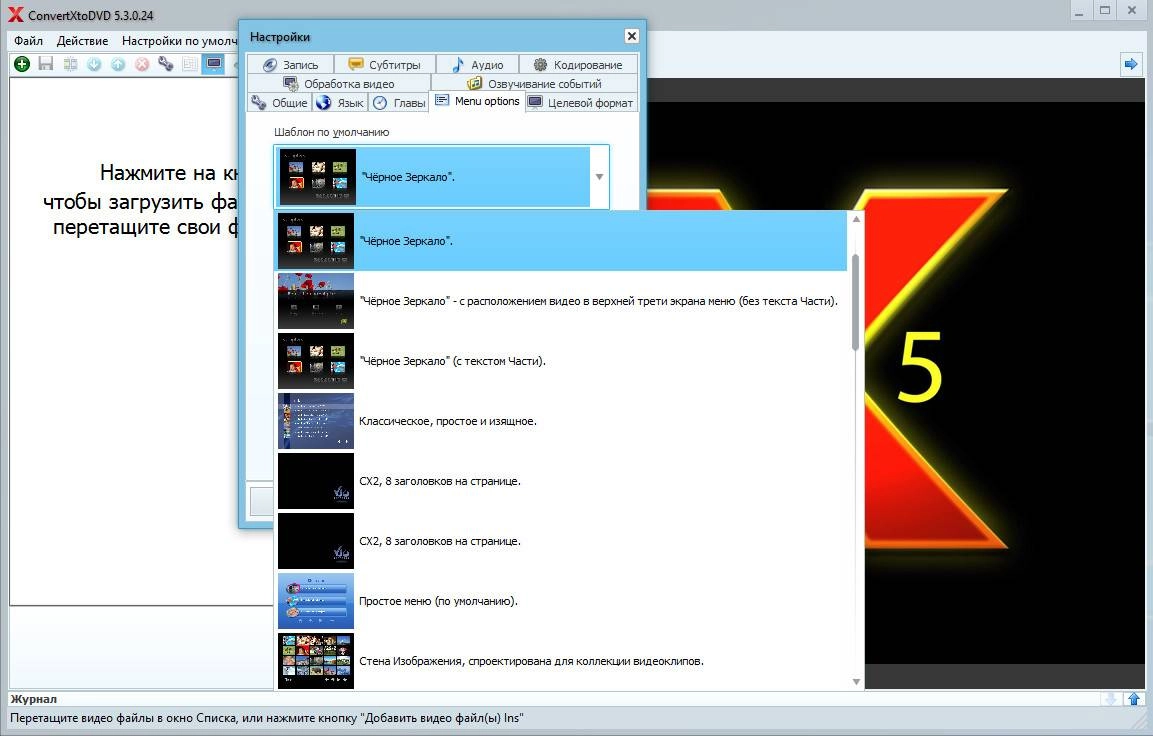Click the red X Remove icon
The width and height of the screenshot is (1153, 736).
tap(142, 64)
